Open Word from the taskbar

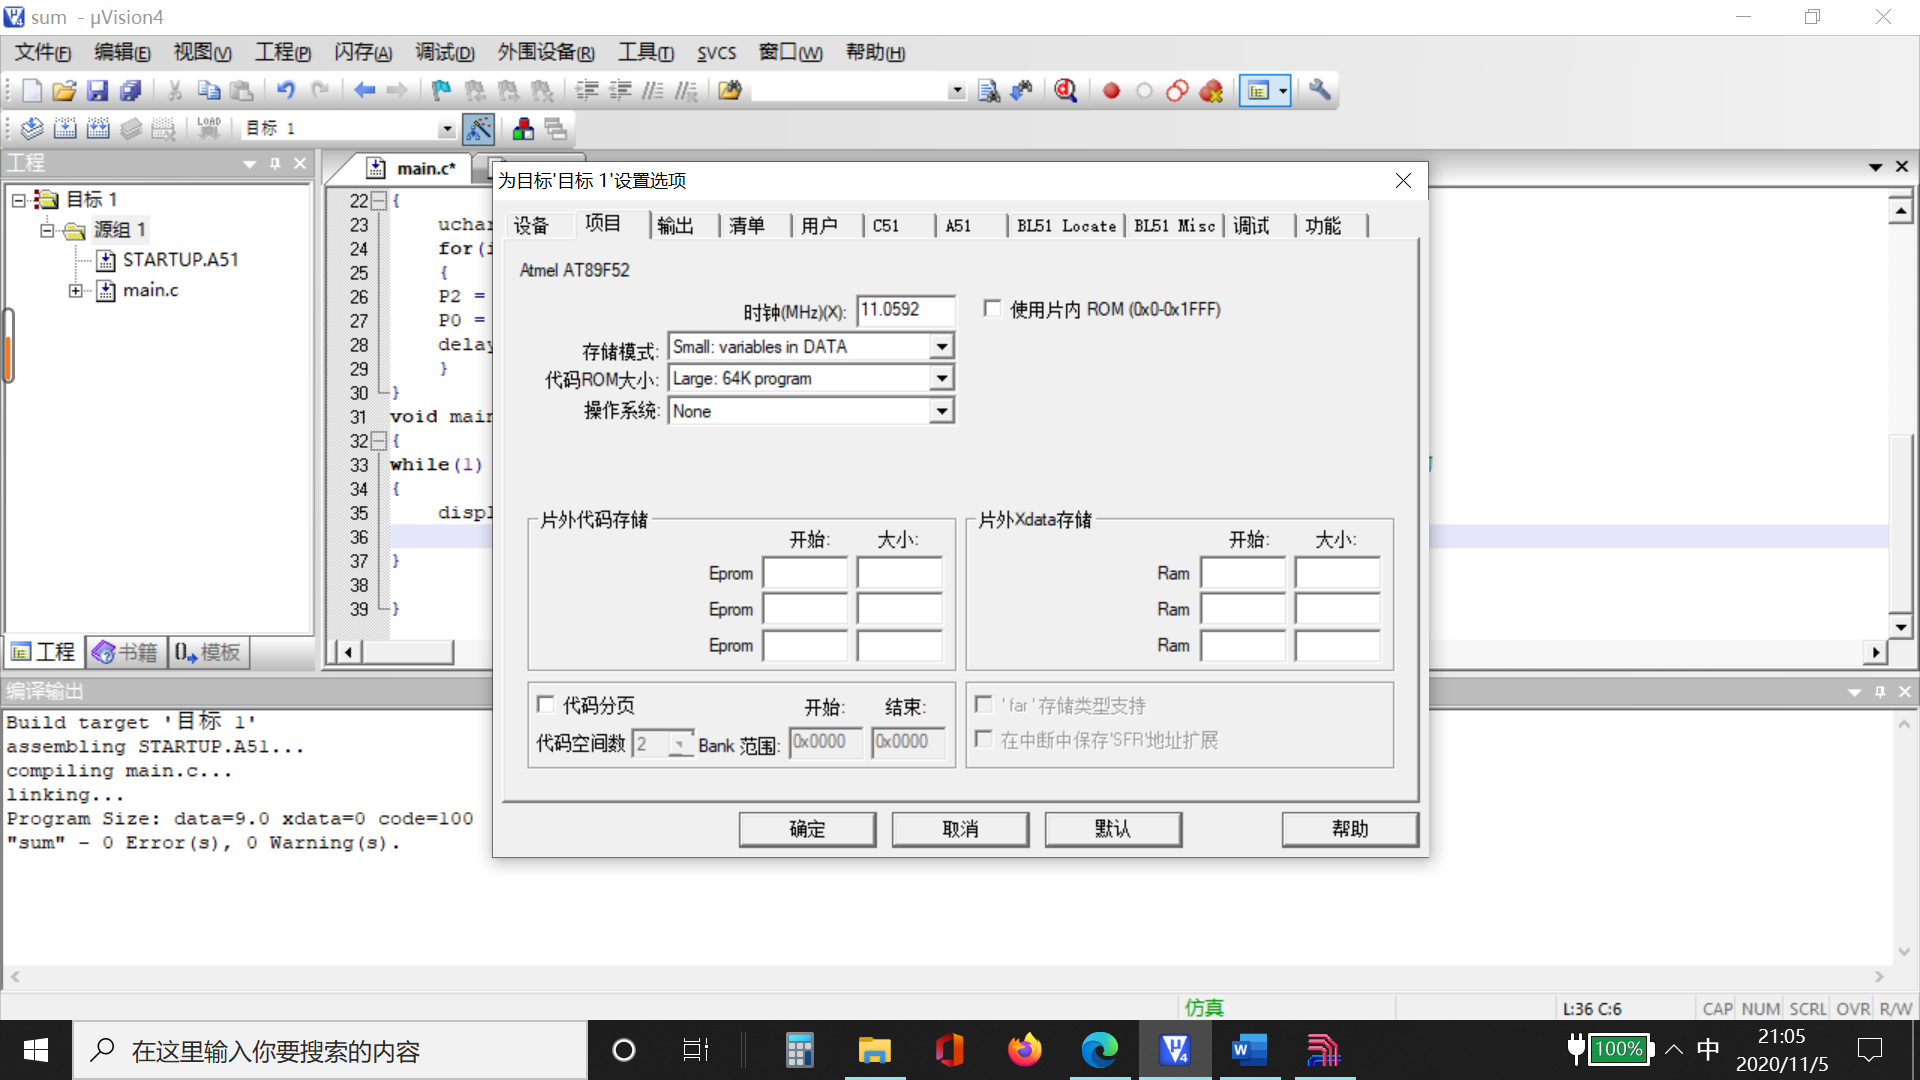(1249, 1050)
